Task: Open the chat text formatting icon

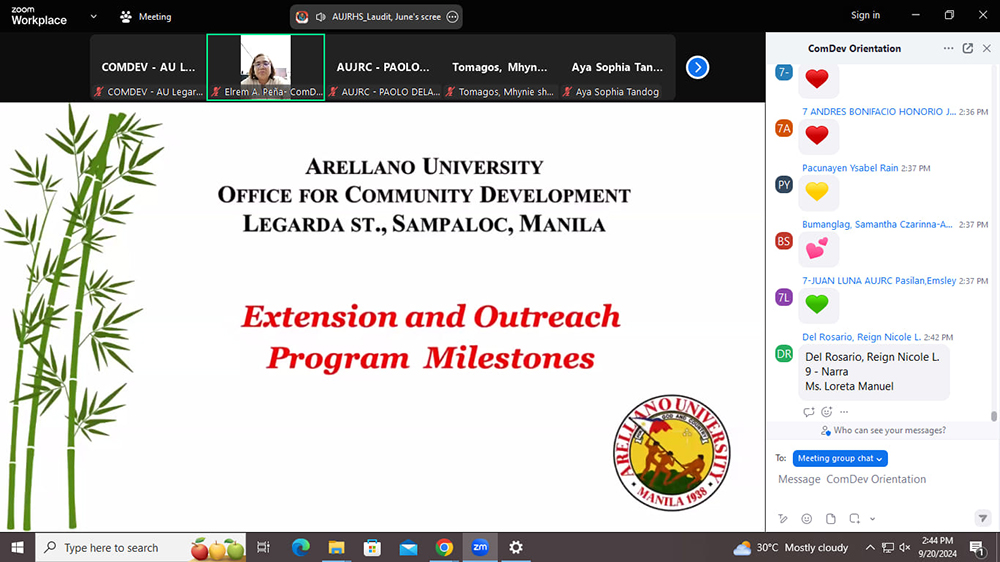Action: [x=783, y=519]
